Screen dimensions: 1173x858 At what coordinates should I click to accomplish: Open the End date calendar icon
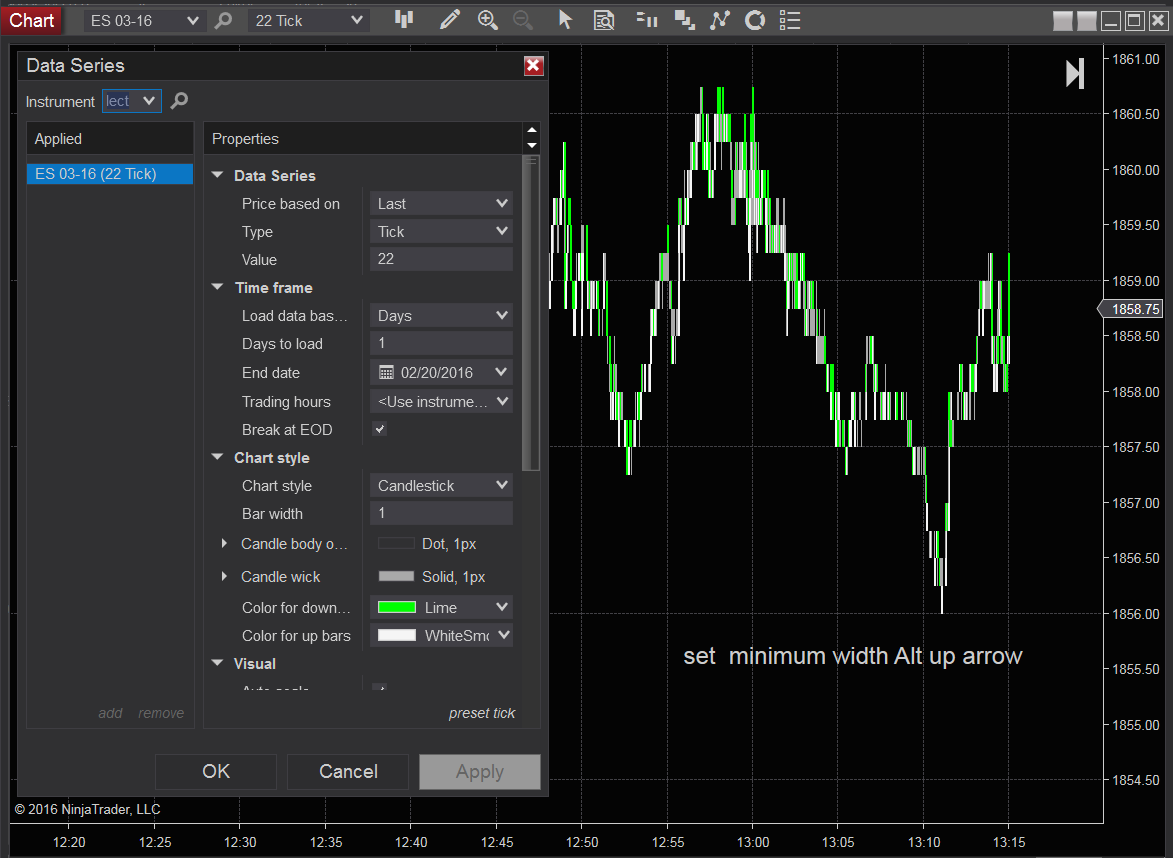click(386, 373)
